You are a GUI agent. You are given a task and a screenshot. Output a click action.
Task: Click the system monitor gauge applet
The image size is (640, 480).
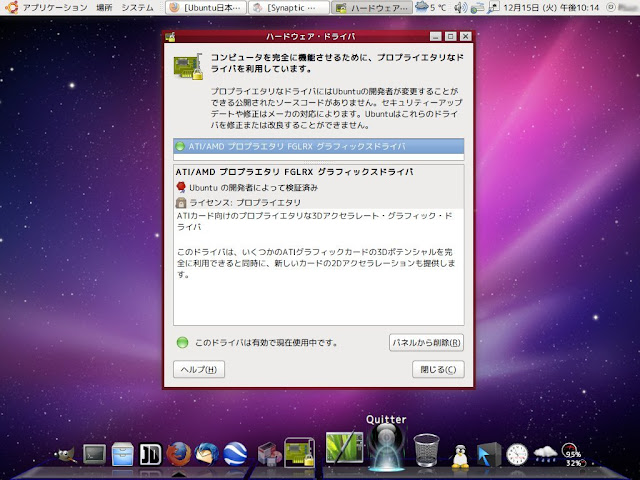tap(573, 455)
